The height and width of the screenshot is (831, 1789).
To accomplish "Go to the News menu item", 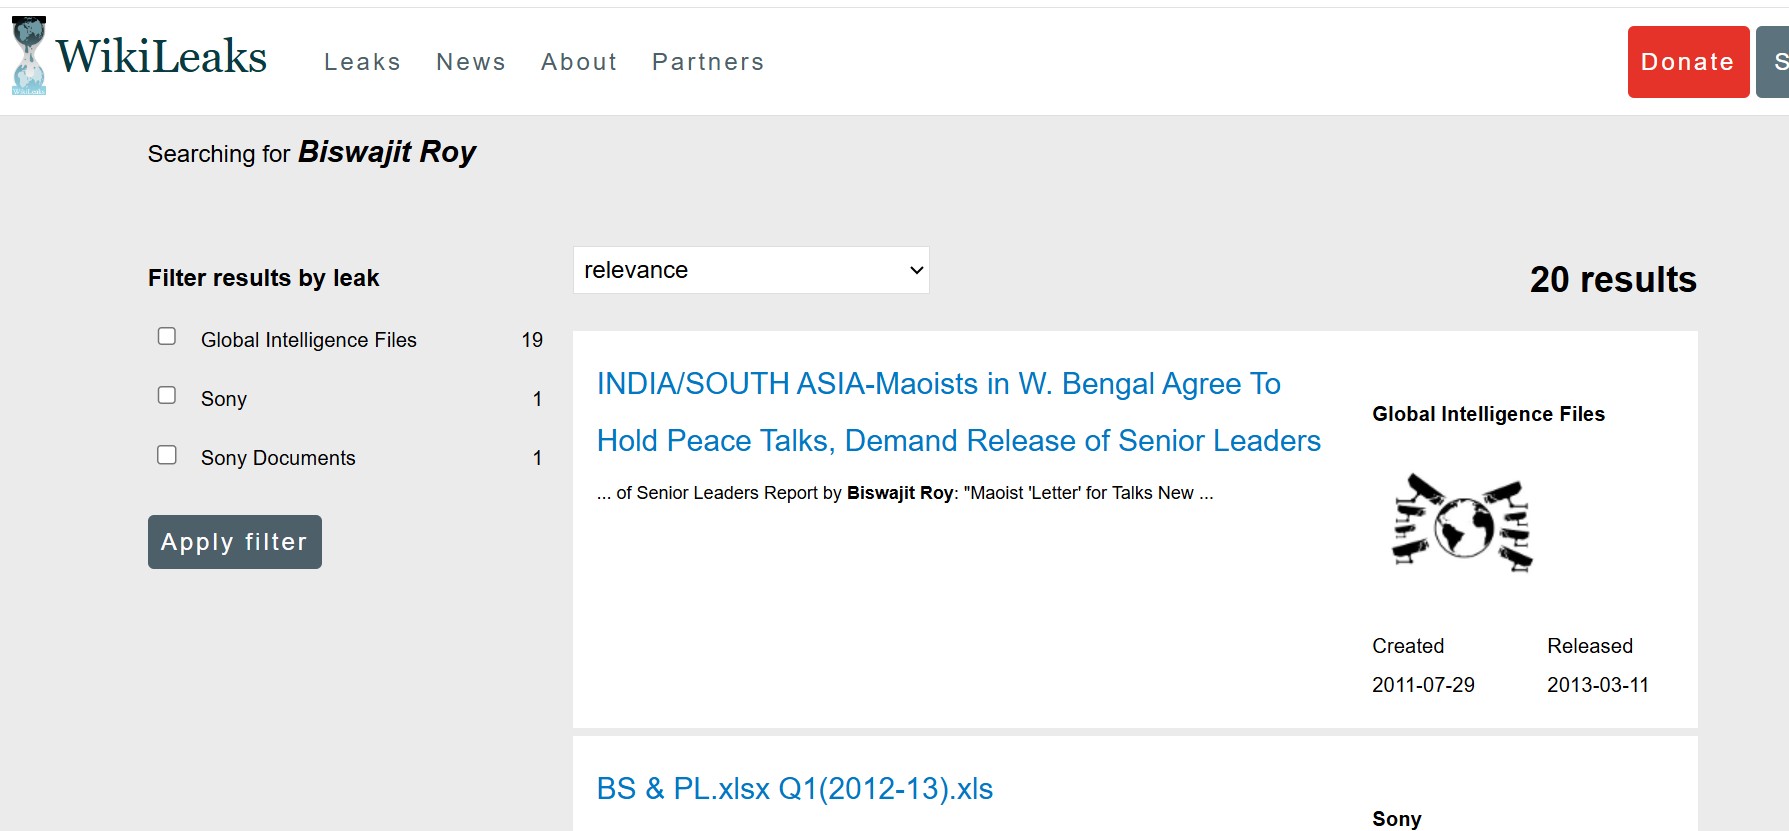I will [x=471, y=62].
